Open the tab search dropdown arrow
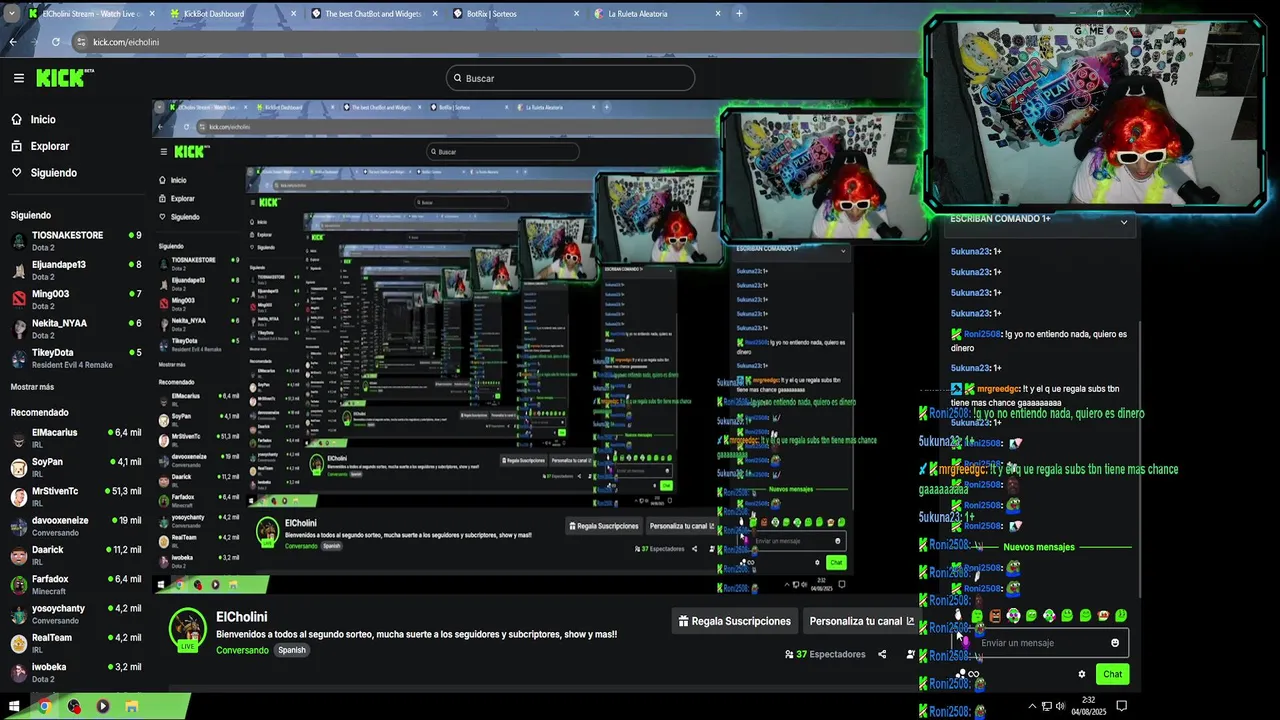Screen dimensions: 1280x720 pyautogui.click(x=10, y=14)
